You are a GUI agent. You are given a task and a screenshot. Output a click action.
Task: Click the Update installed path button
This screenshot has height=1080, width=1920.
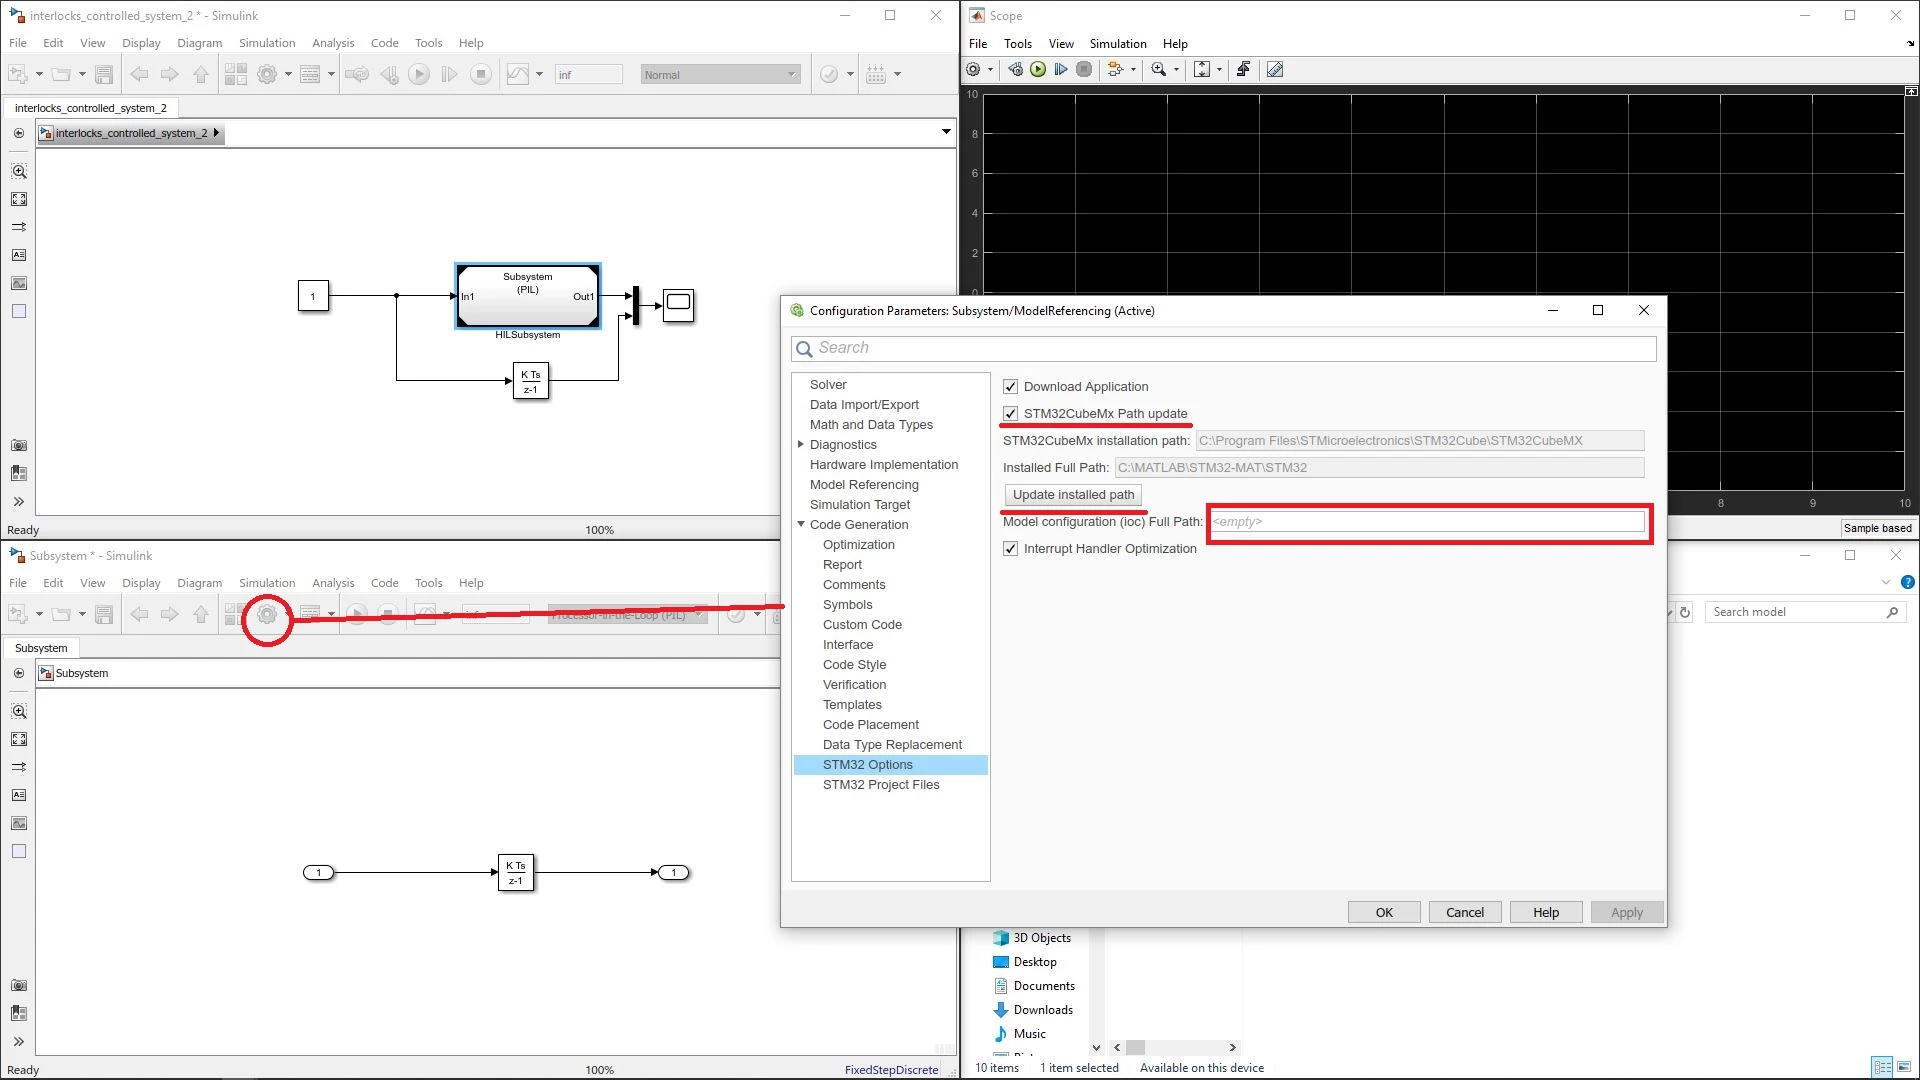point(1073,495)
